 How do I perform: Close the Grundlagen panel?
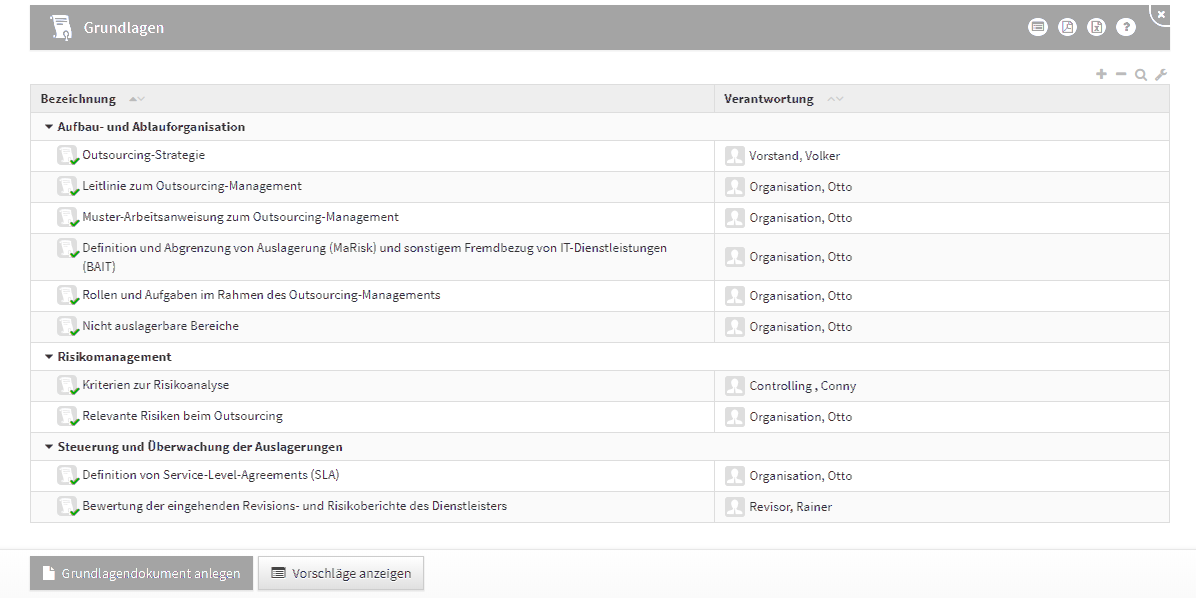pyautogui.click(x=1161, y=14)
